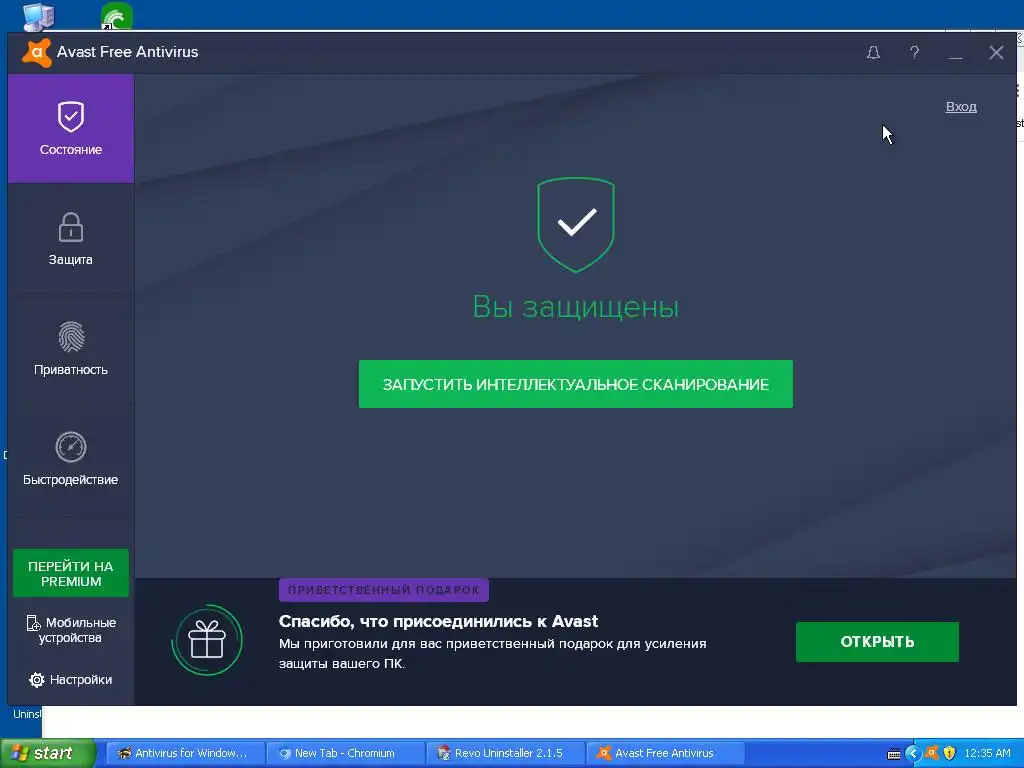Open the Приватность privacy section

click(71, 349)
